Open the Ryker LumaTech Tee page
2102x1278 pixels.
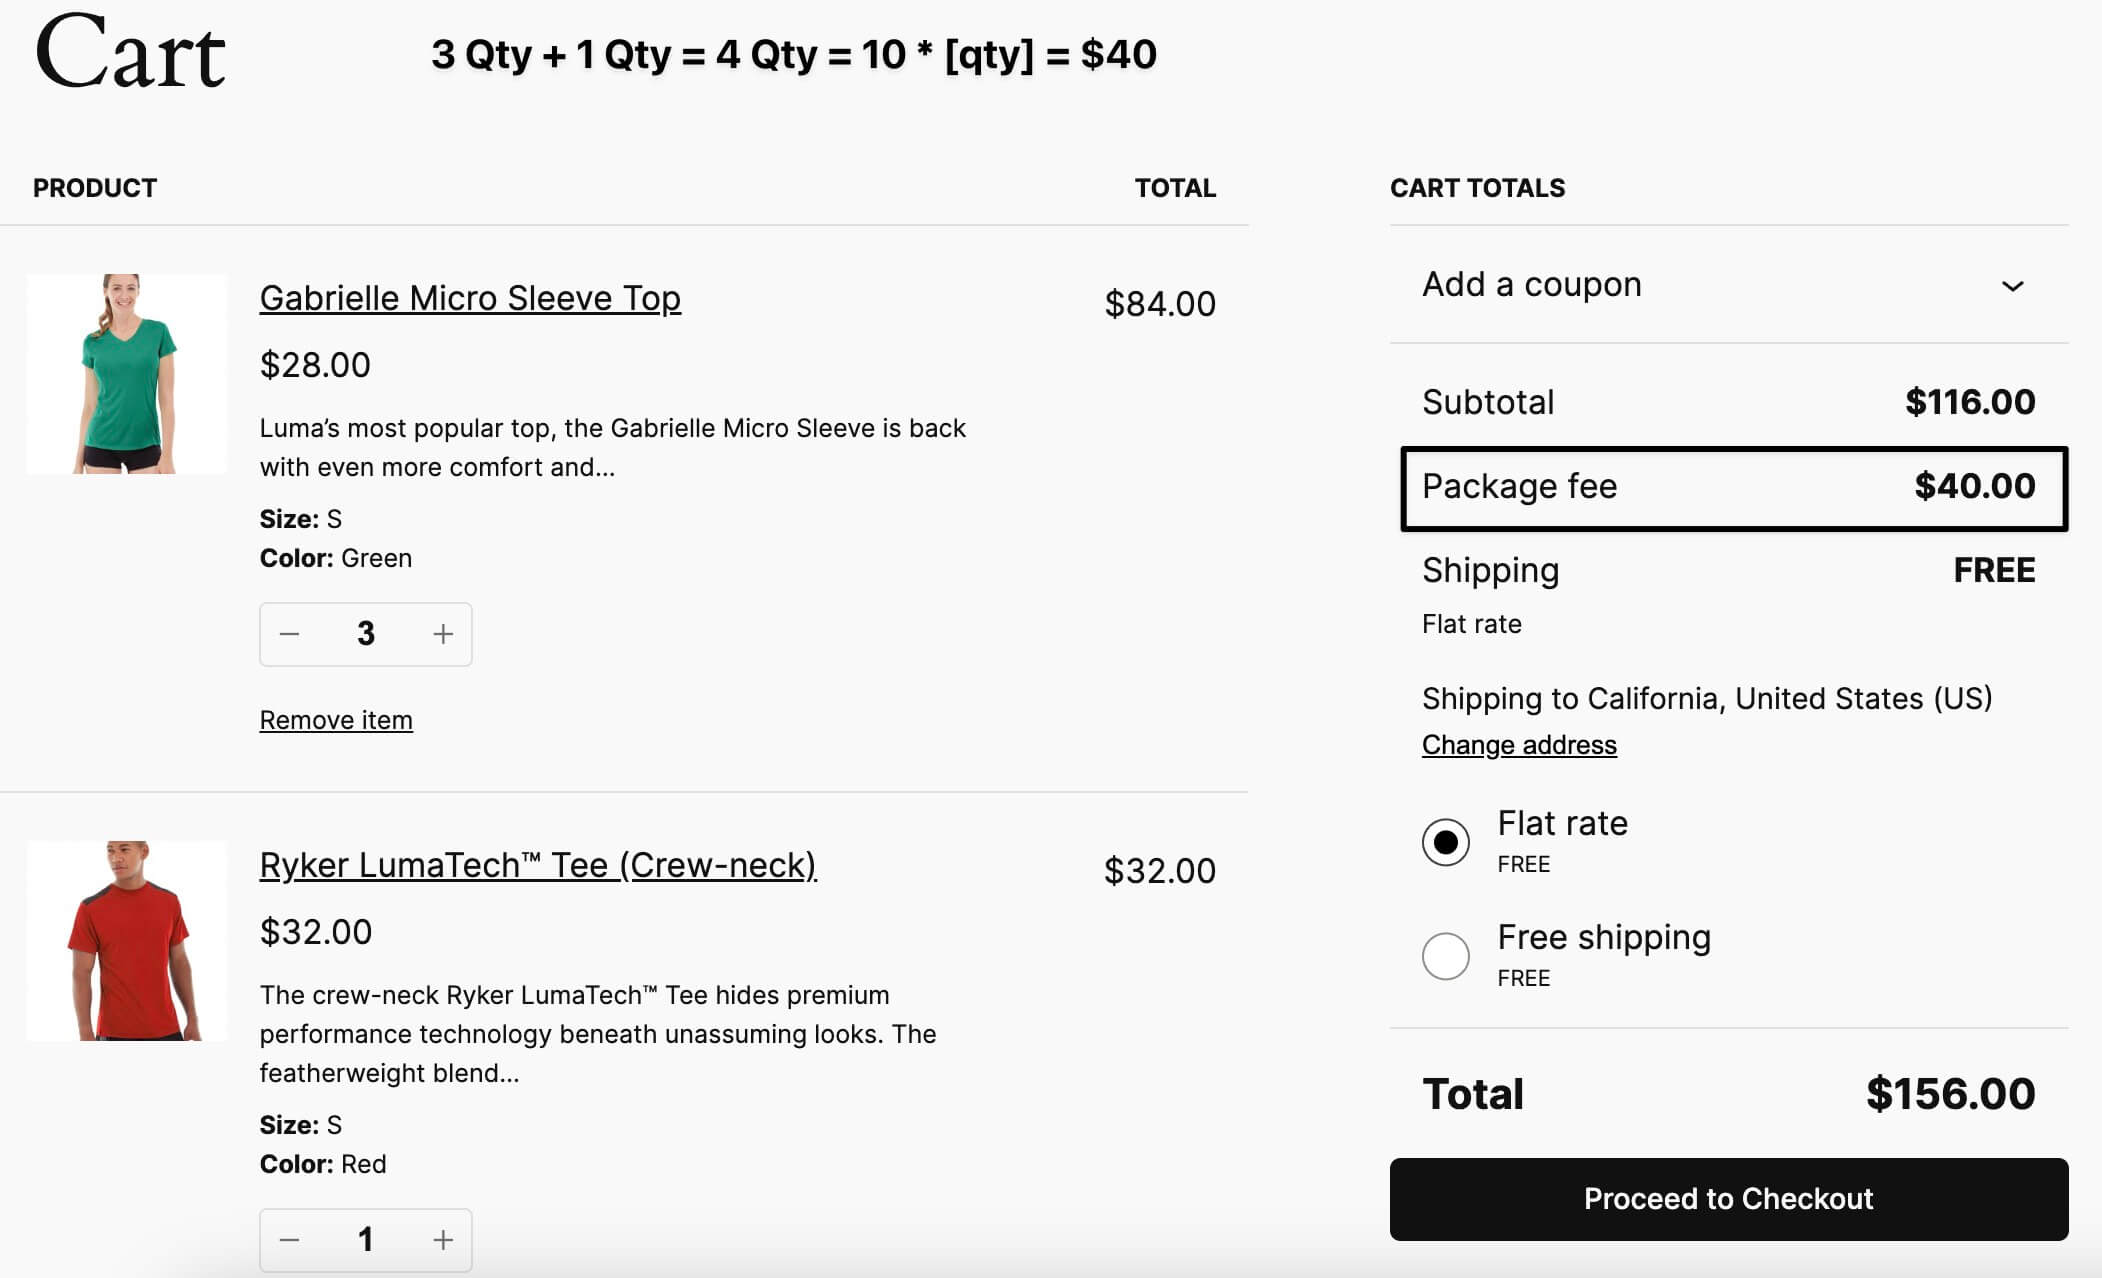[538, 865]
